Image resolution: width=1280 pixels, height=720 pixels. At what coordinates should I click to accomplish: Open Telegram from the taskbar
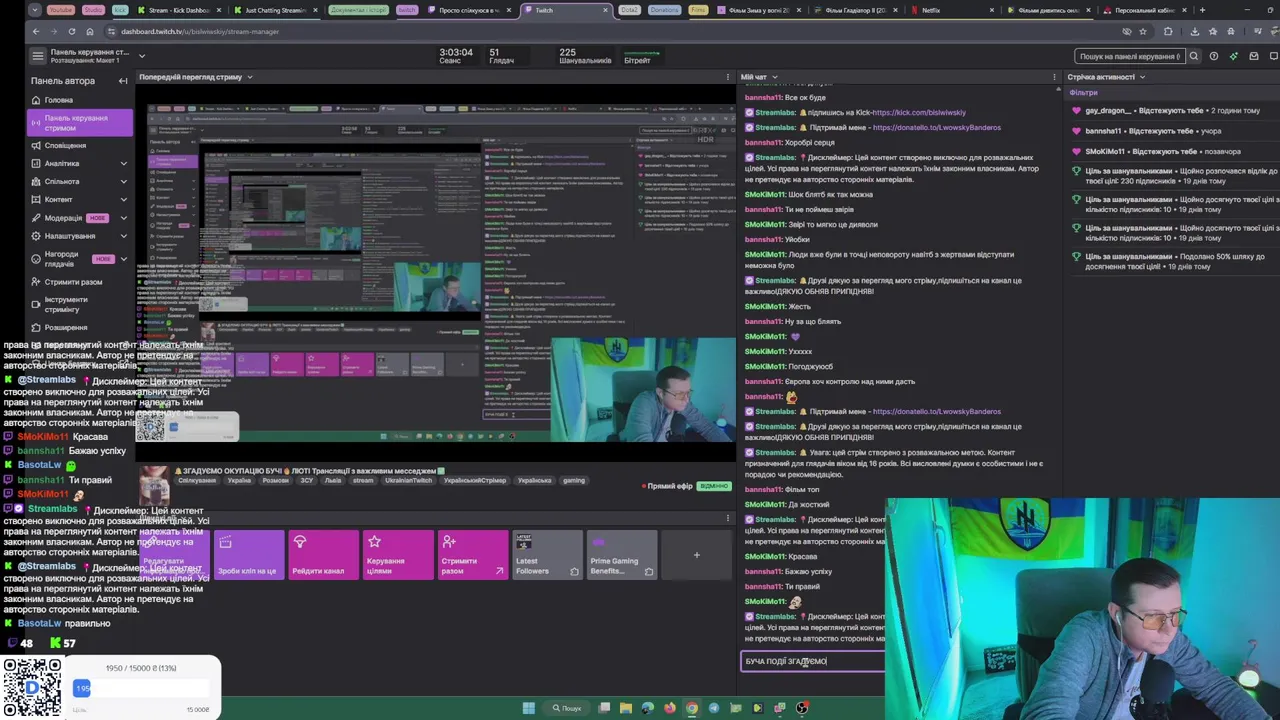coord(714,708)
